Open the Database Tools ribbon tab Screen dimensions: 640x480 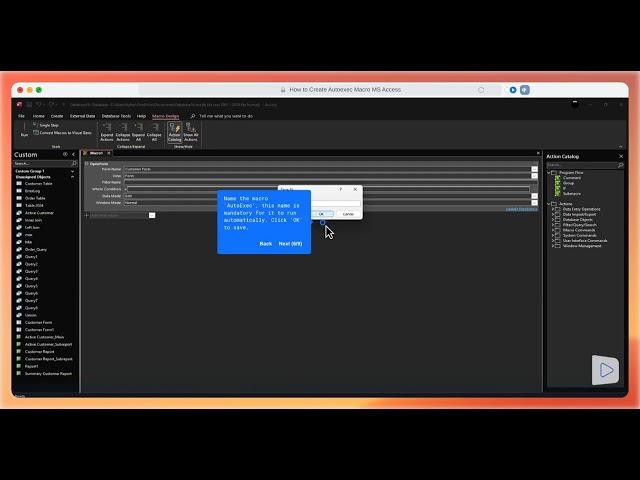tap(116, 116)
